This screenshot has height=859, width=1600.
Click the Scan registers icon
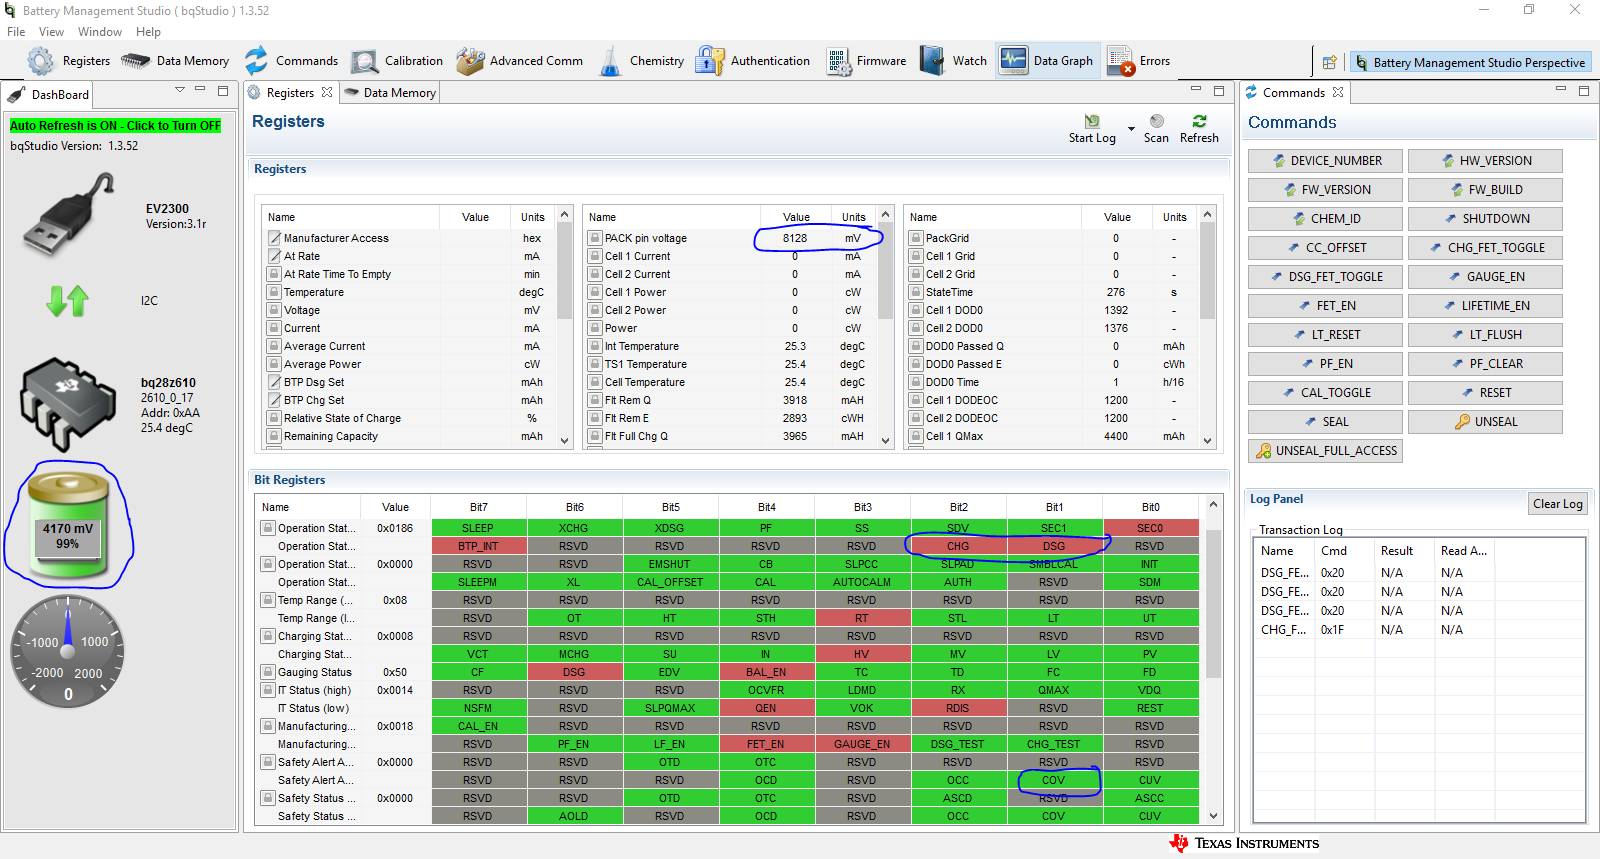pyautogui.click(x=1157, y=121)
